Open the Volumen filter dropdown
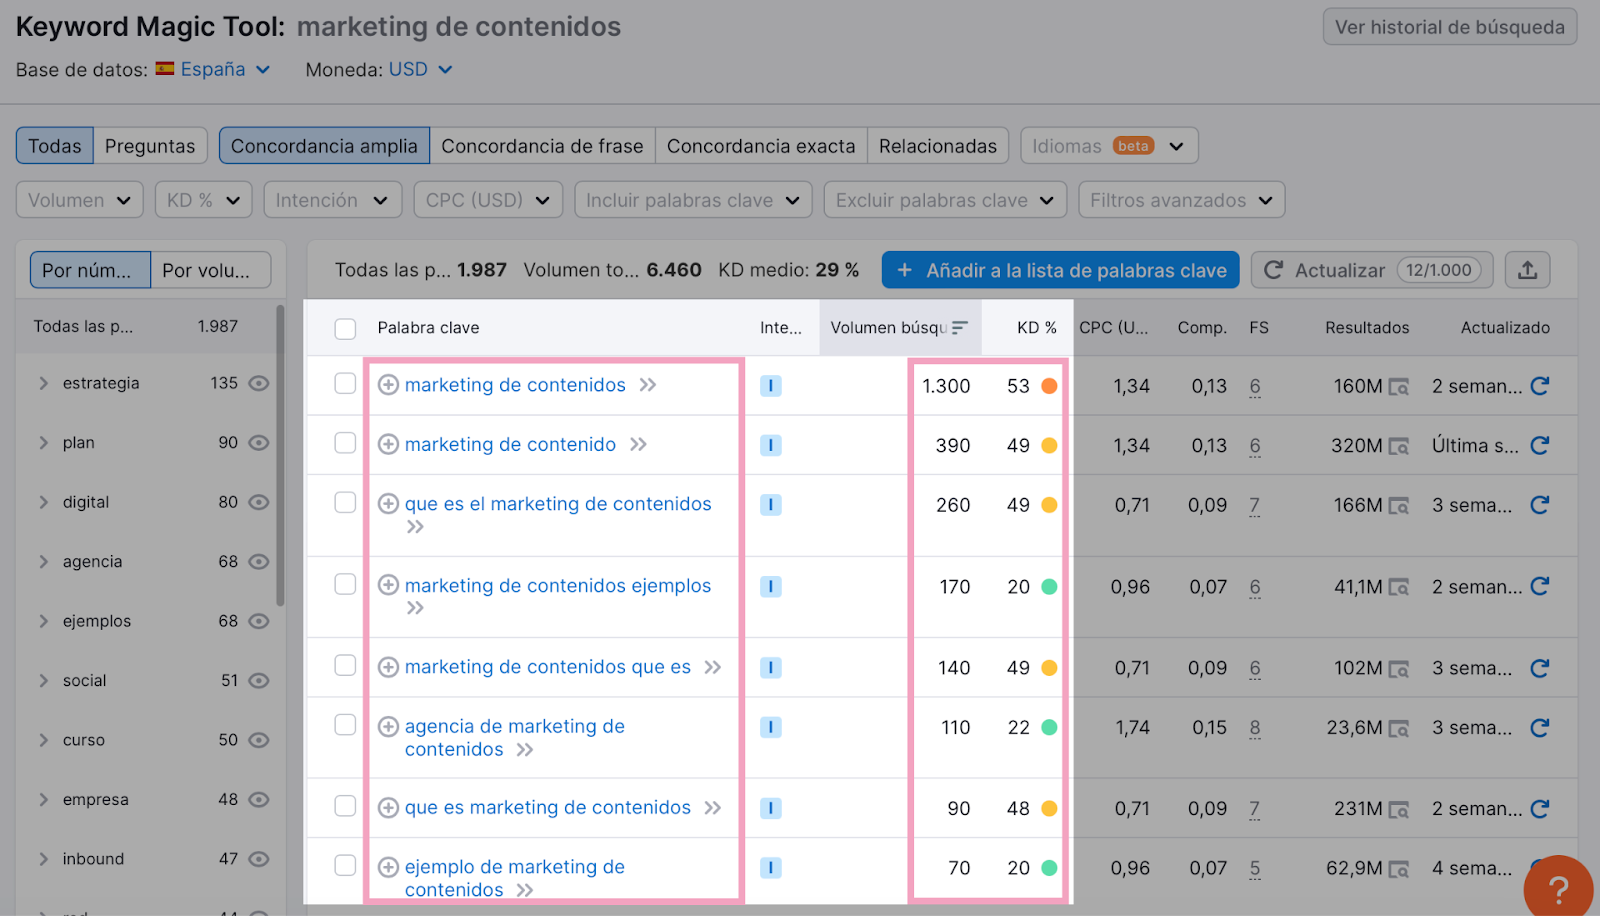The height and width of the screenshot is (916, 1600). 80,200
